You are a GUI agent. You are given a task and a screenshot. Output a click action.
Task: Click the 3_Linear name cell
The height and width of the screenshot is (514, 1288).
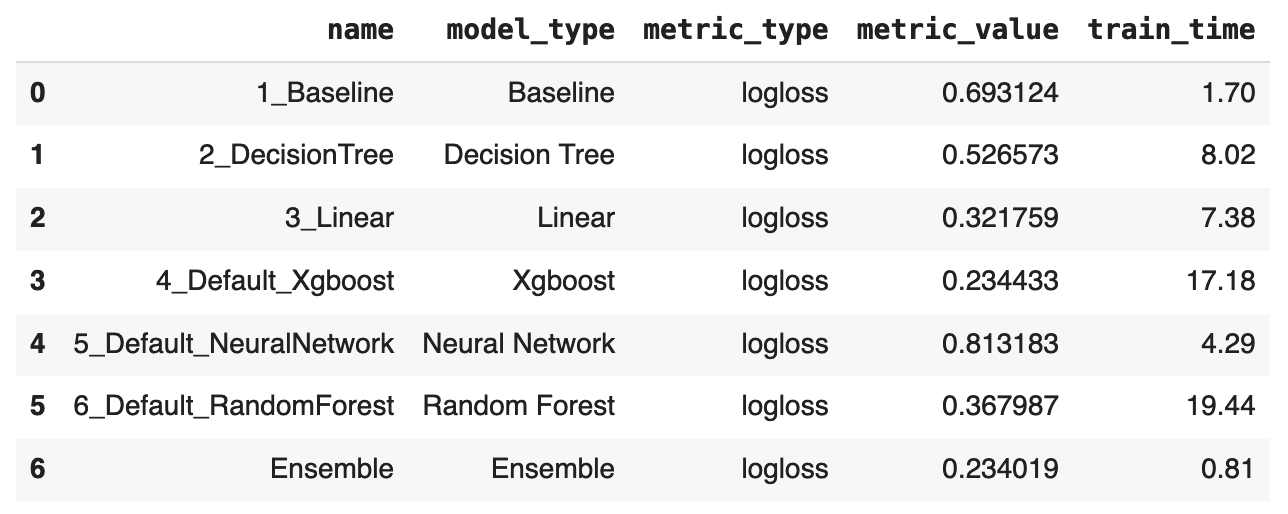pos(339,218)
